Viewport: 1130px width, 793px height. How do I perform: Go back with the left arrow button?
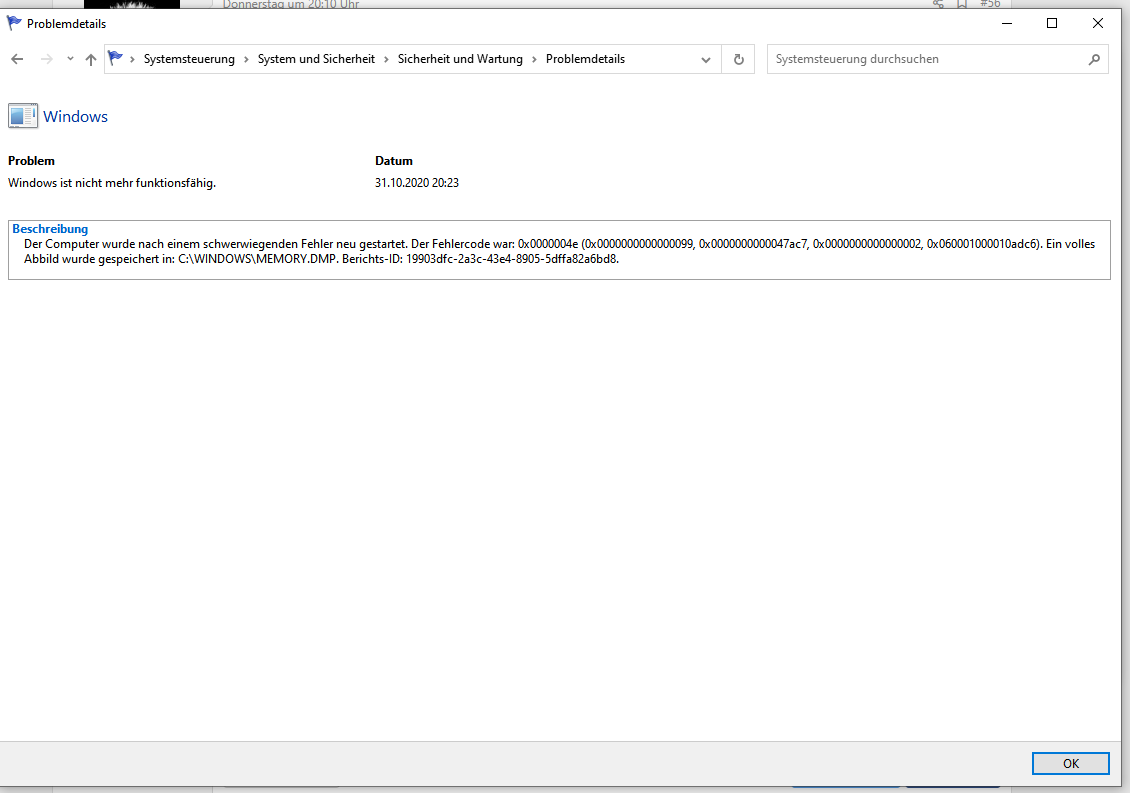pos(17,59)
